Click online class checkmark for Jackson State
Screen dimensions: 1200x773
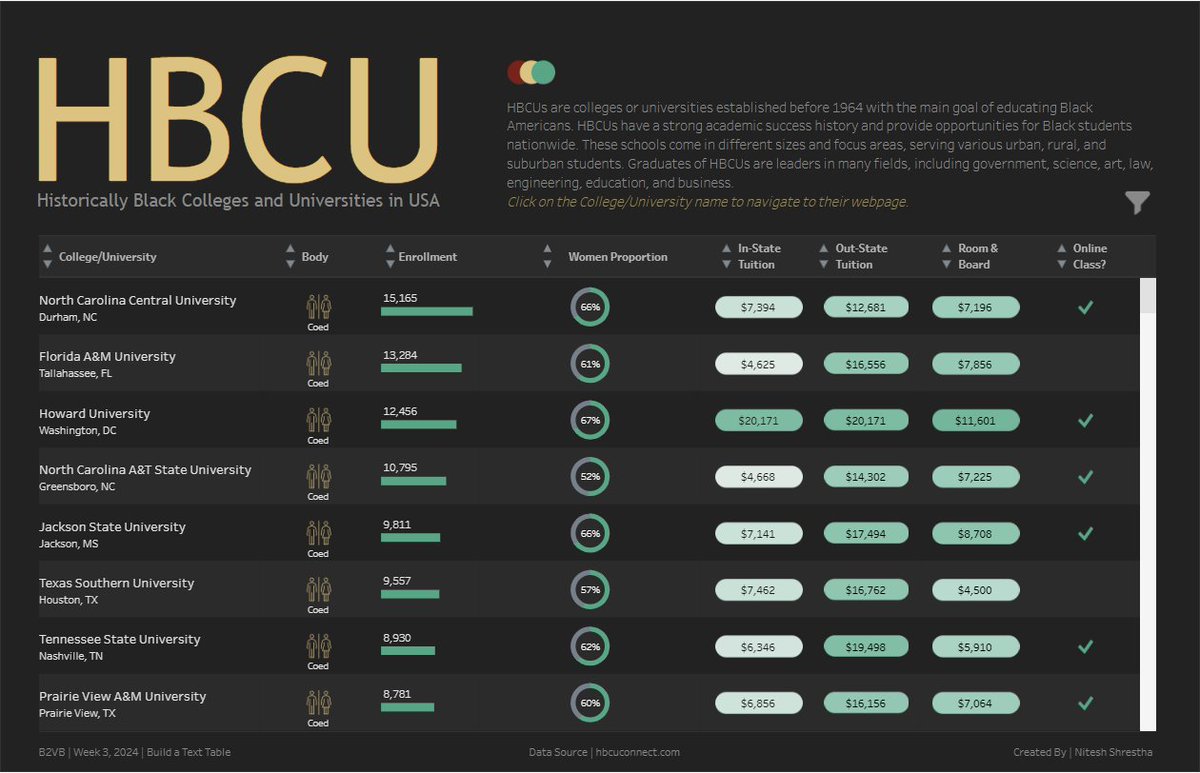(1085, 533)
